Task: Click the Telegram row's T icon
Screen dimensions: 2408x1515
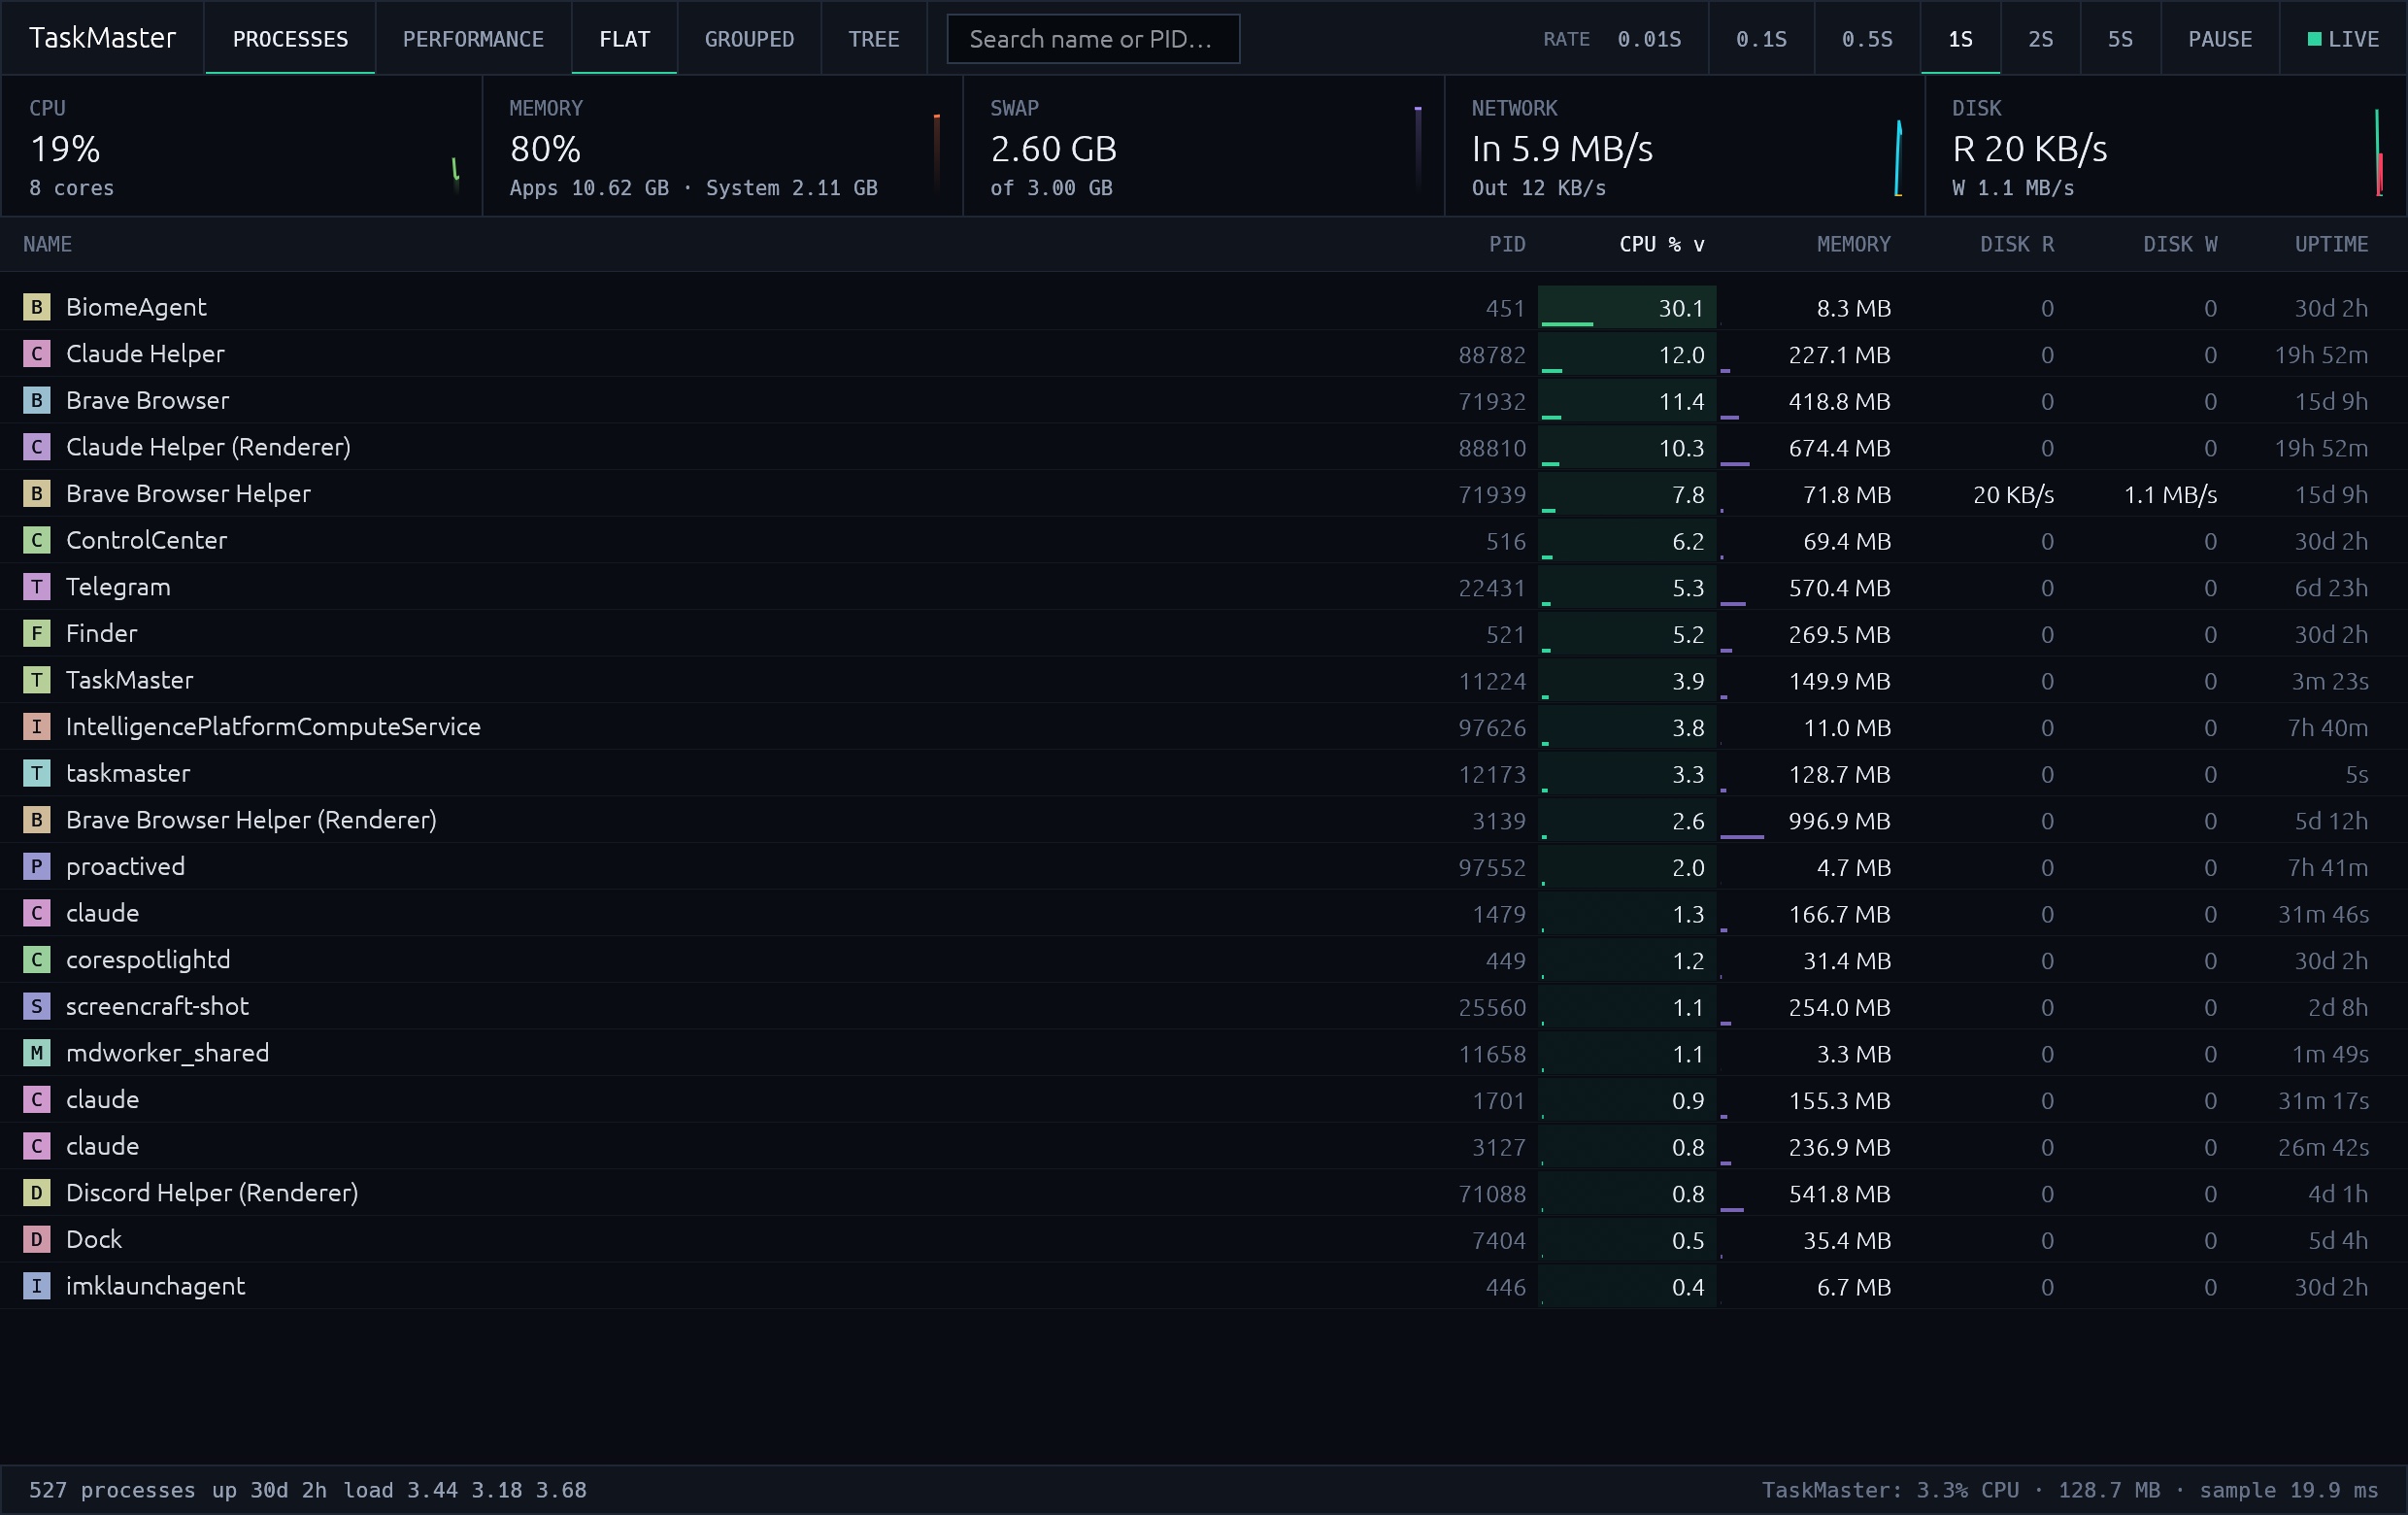Action: coord(37,587)
